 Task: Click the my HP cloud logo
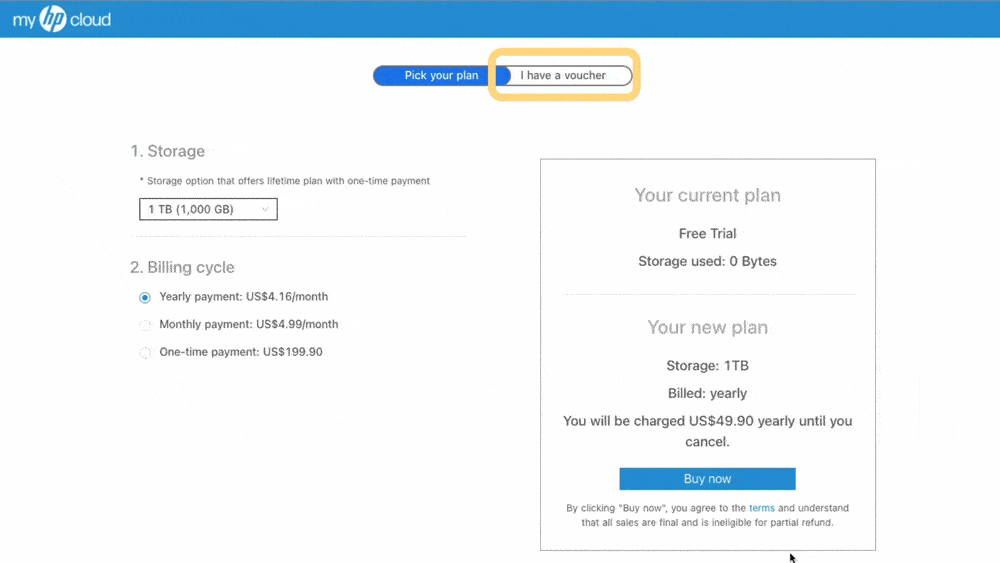(x=62, y=19)
